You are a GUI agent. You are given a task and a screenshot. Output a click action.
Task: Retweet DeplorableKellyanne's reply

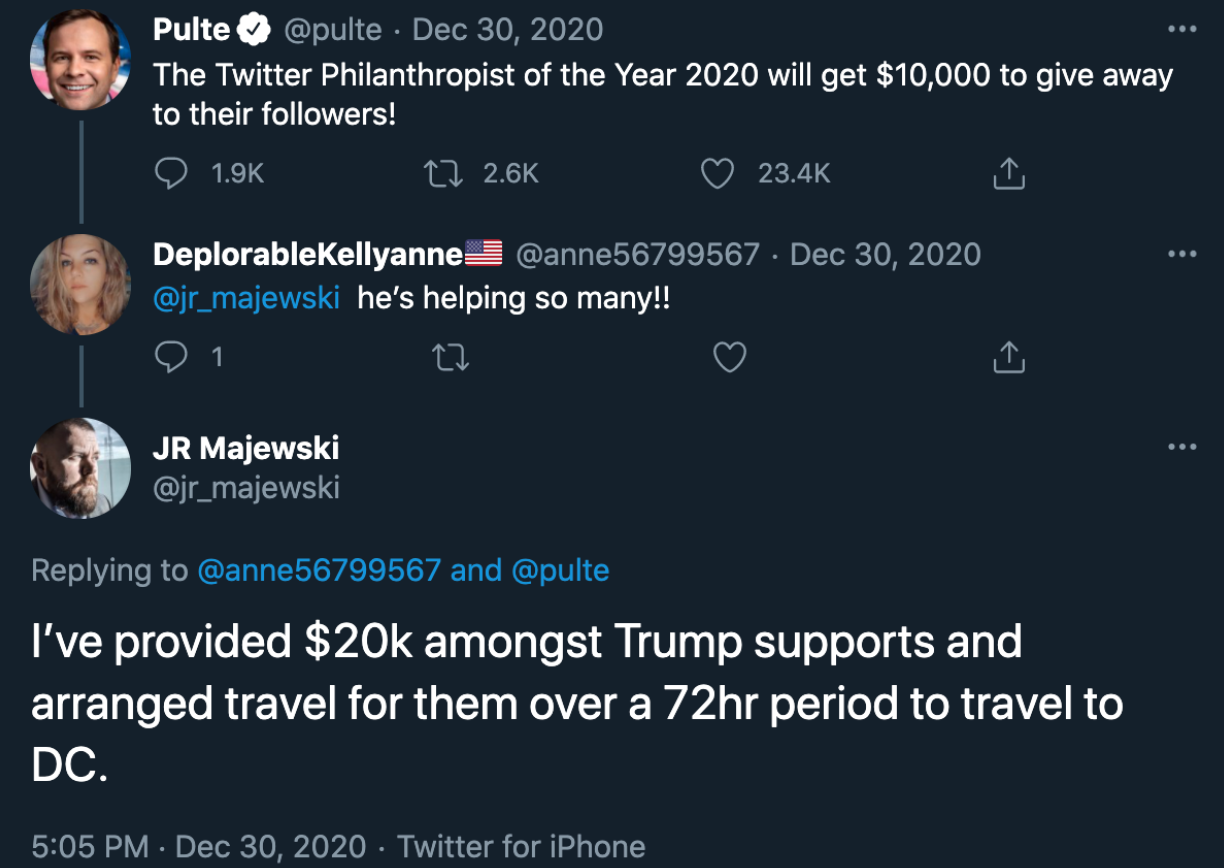coord(449,357)
